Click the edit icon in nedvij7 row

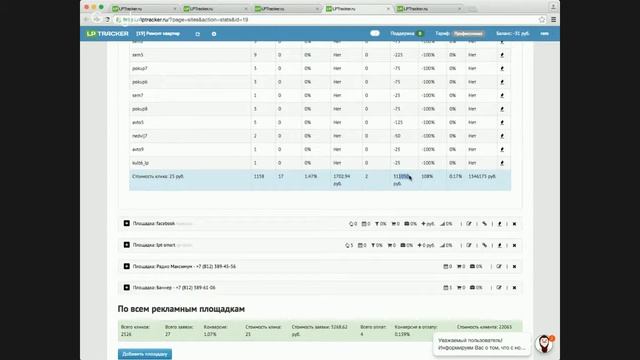click(x=502, y=136)
